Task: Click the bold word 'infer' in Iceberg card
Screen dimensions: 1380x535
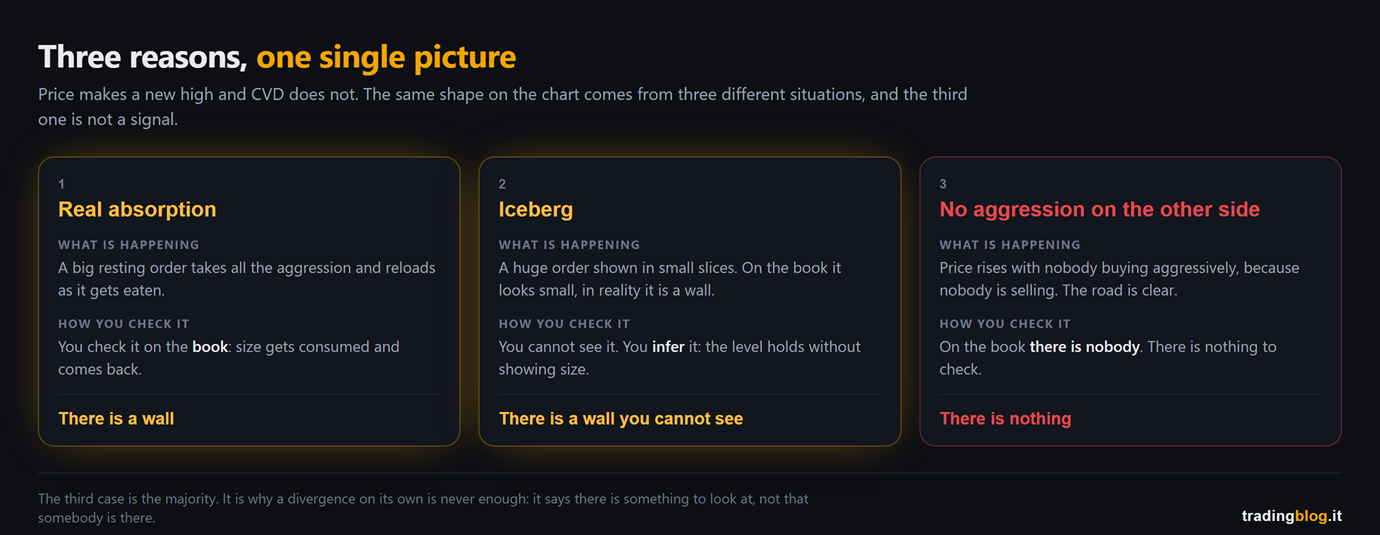Action: click(x=669, y=347)
